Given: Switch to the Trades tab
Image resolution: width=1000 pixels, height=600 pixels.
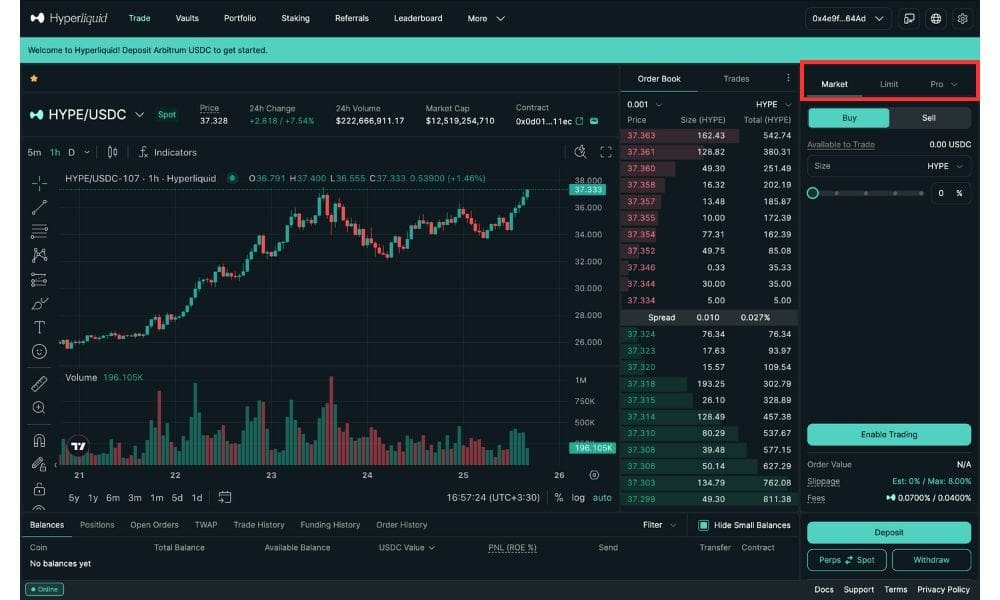Looking at the screenshot, I should click(x=736, y=78).
